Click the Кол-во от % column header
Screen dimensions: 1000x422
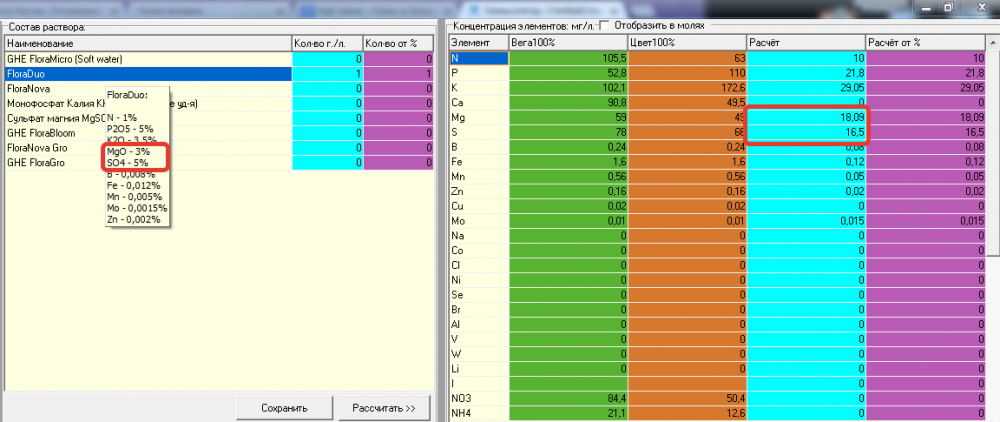[399, 43]
